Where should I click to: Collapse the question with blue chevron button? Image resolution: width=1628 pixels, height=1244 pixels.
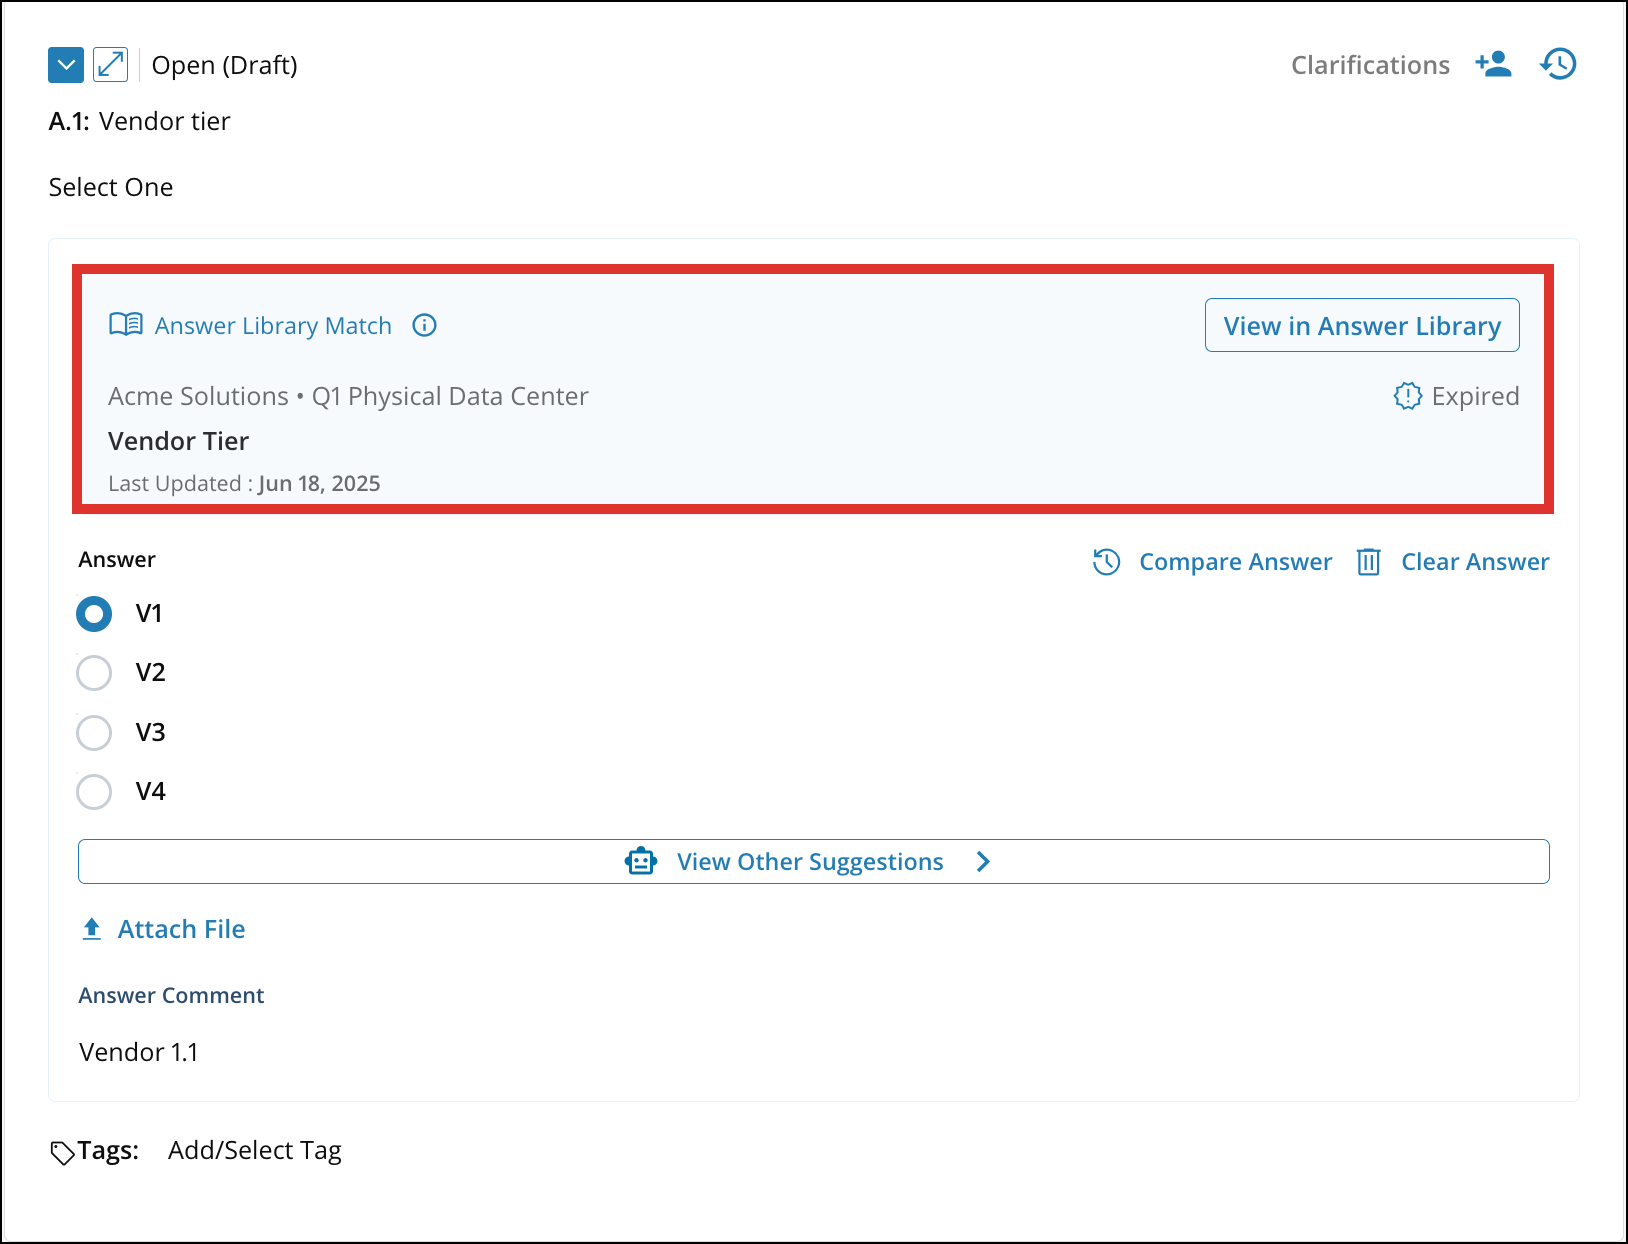66,65
